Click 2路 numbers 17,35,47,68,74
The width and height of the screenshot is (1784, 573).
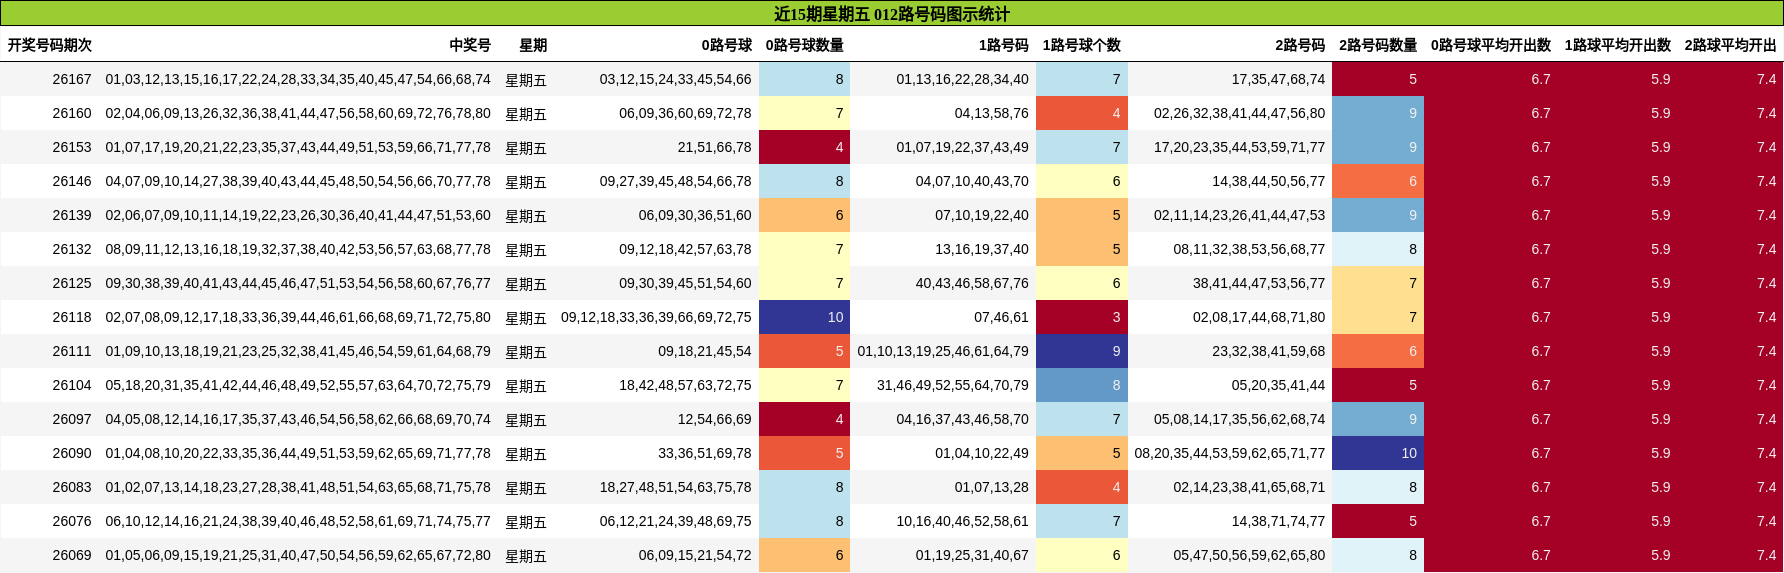[1279, 79]
